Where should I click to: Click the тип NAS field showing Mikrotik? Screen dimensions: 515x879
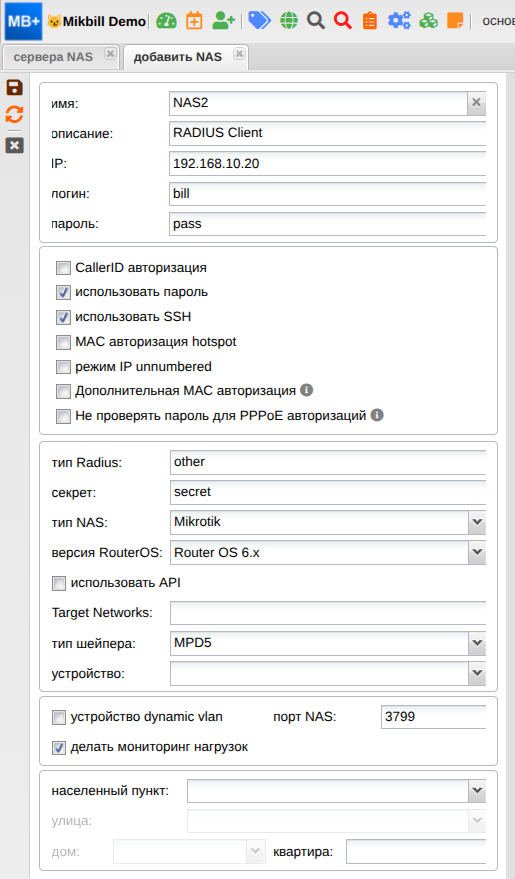[319, 522]
